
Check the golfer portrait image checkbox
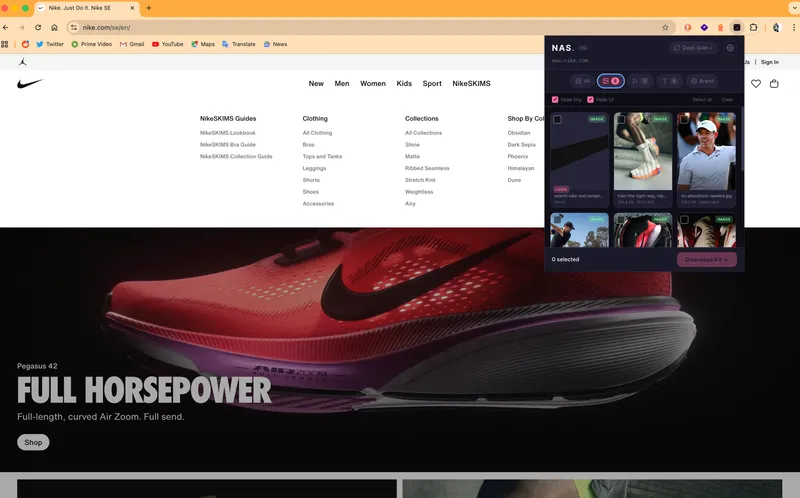684,119
